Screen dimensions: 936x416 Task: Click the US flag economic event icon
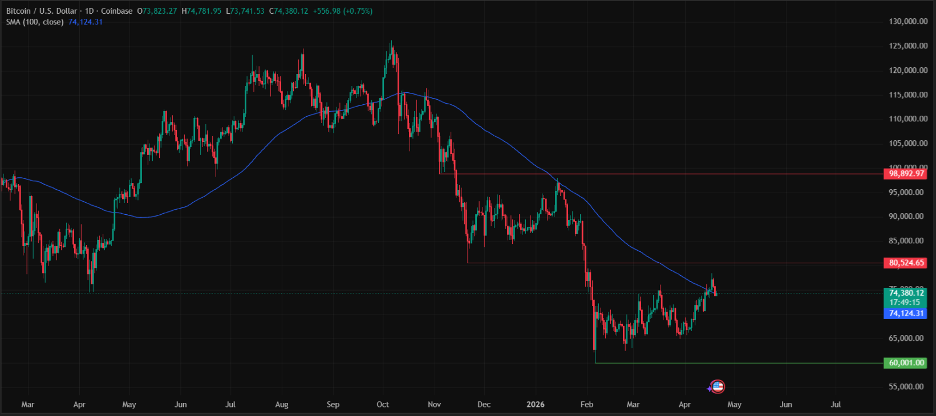[x=718, y=387]
